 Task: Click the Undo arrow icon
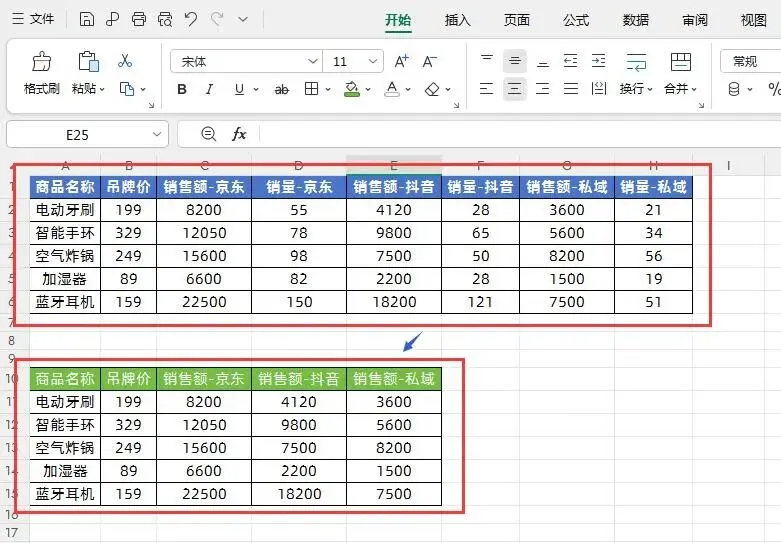[191, 19]
